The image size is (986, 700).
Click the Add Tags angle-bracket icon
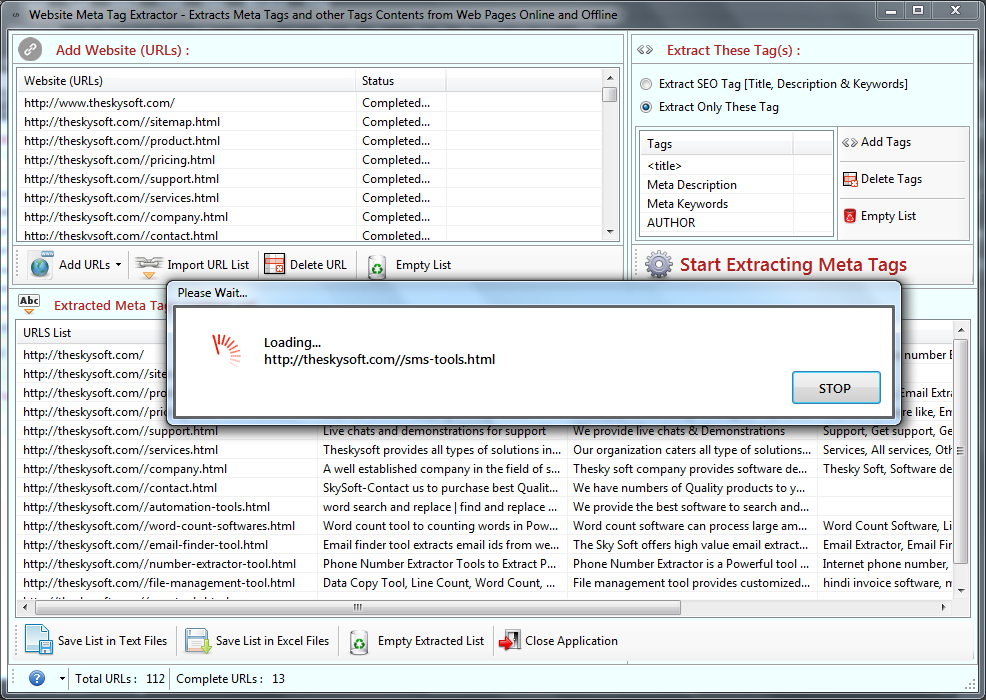850,142
